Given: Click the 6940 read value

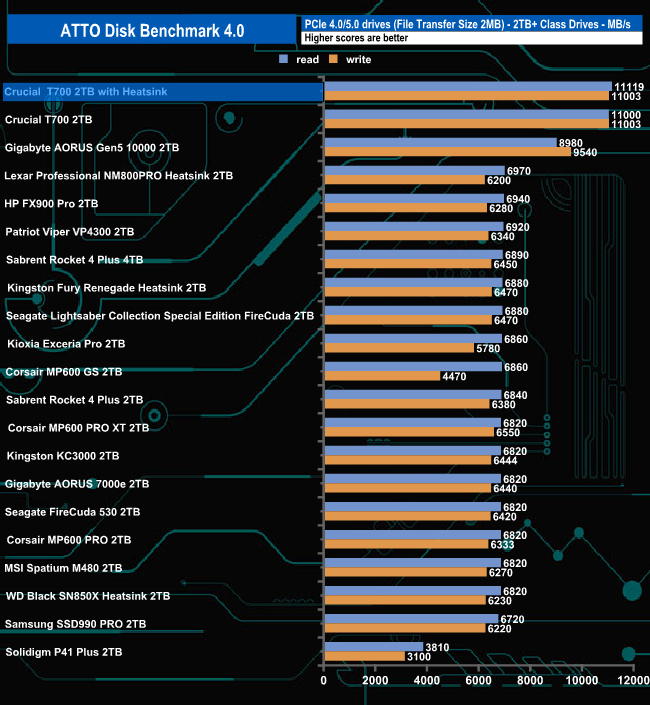Looking at the screenshot, I should click(518, 199).
